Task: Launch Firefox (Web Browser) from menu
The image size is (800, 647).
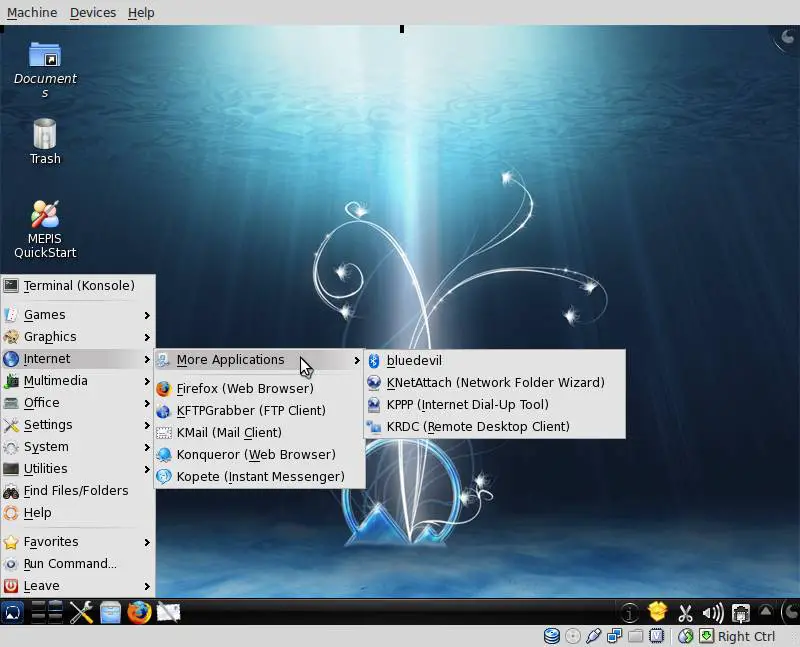Action: pos(260,389)
